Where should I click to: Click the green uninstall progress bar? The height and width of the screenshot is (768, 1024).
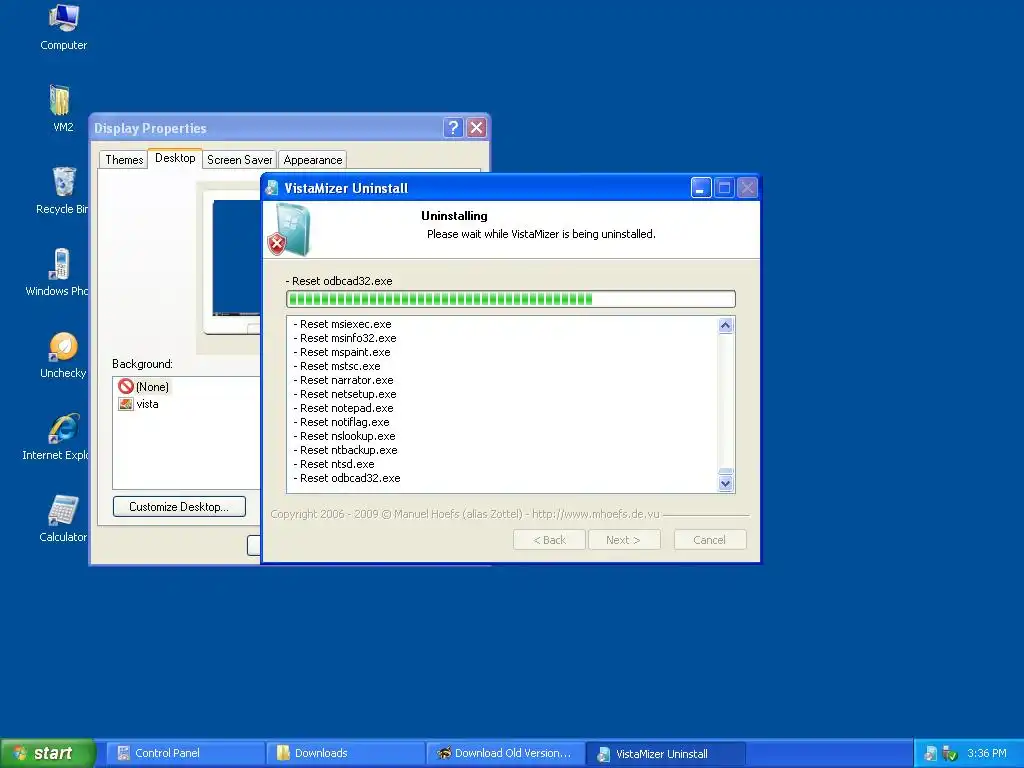coord(511,299)
